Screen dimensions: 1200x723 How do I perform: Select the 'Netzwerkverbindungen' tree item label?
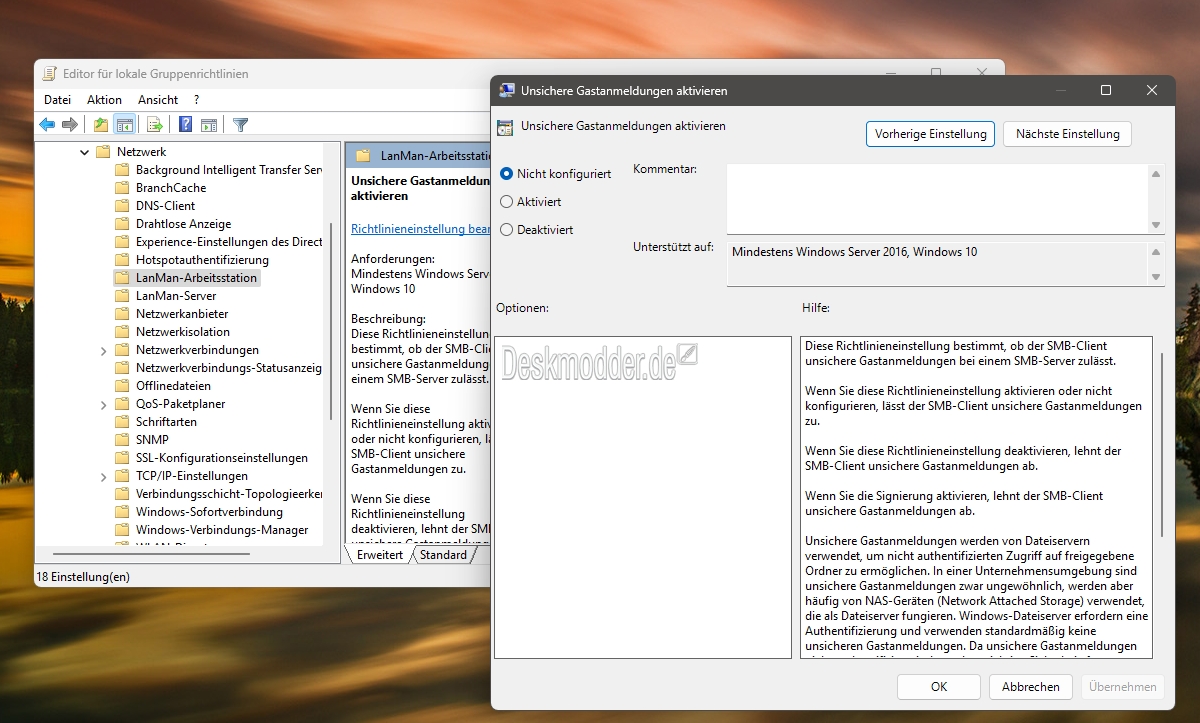tap(197, 350)
